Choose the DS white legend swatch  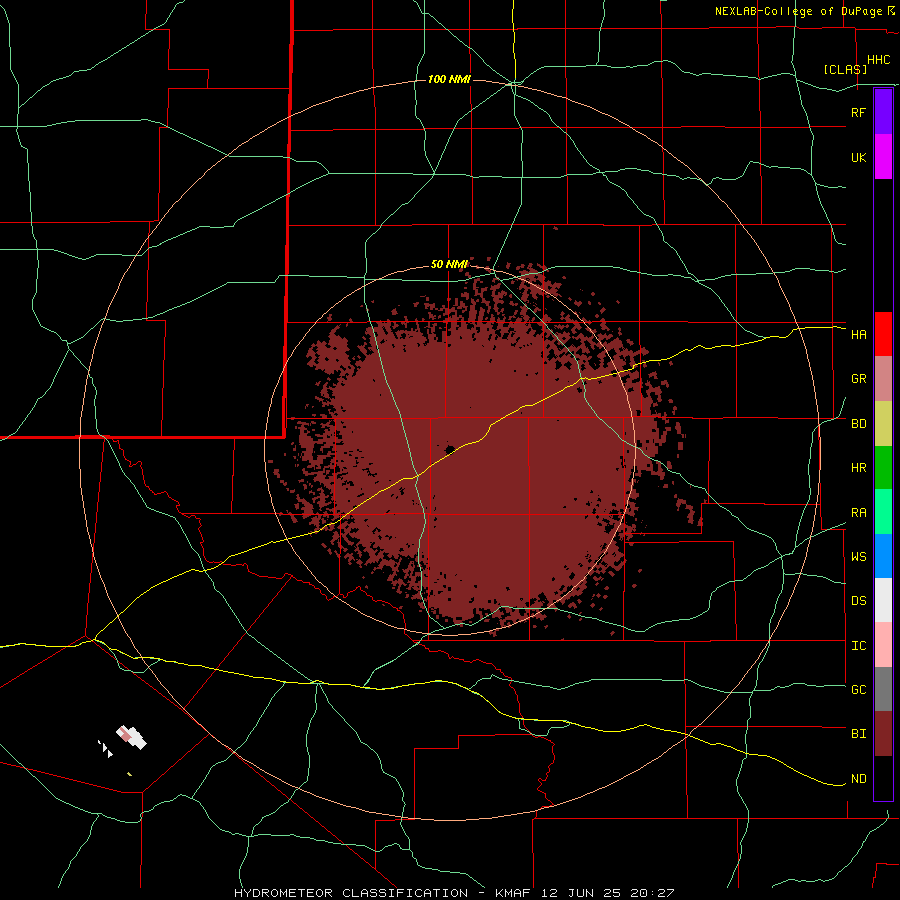coord(883,600)
